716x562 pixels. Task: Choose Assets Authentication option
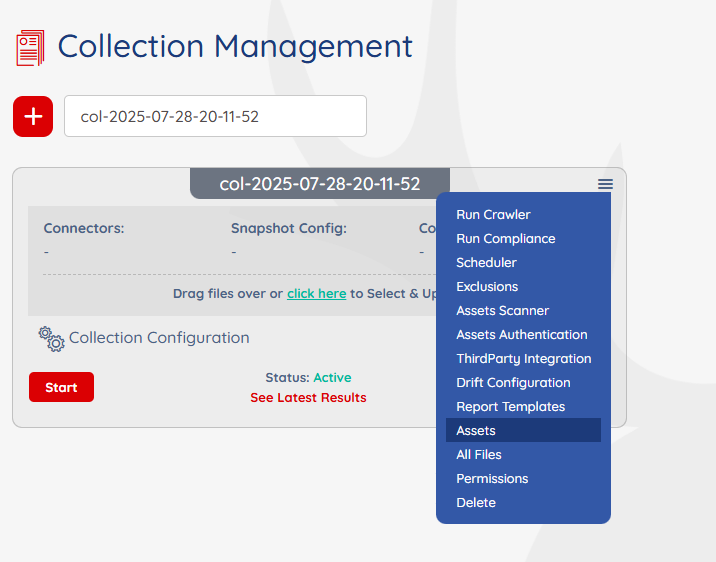(x=523, y=334)
